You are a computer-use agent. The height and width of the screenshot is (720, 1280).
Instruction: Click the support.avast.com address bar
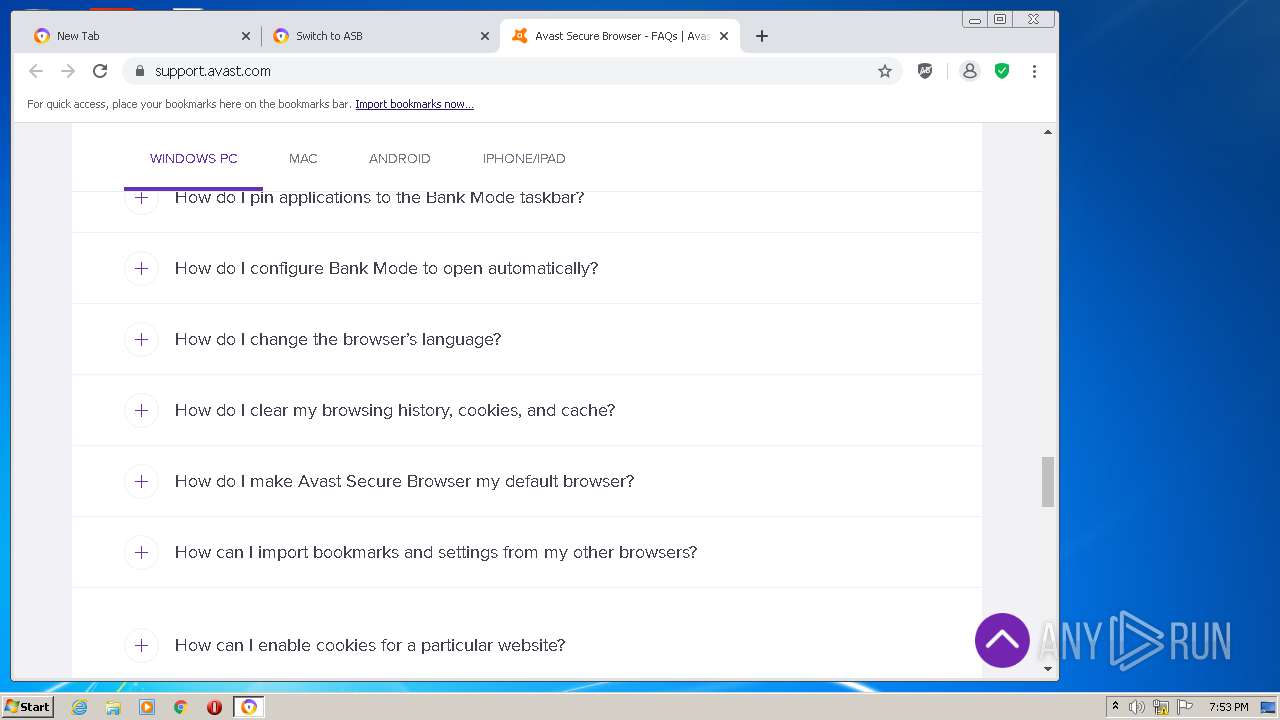pyautogui.click(x=510, y=71)
